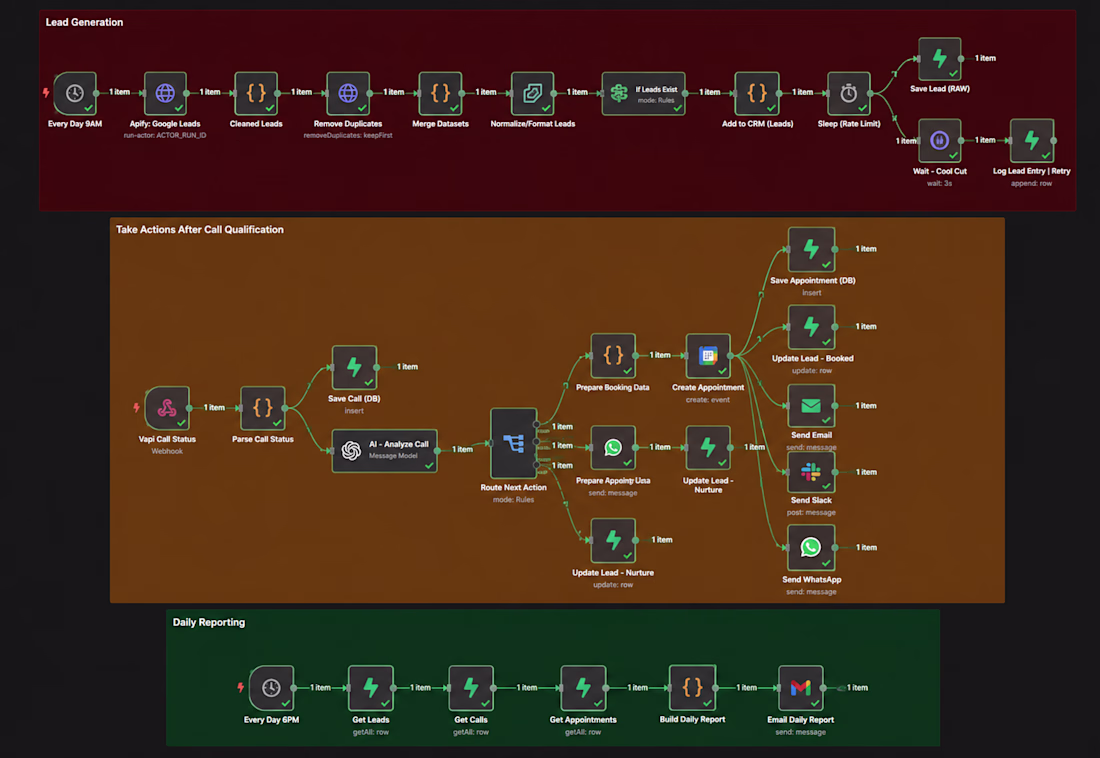Select the Merge Datasets node

441,93
